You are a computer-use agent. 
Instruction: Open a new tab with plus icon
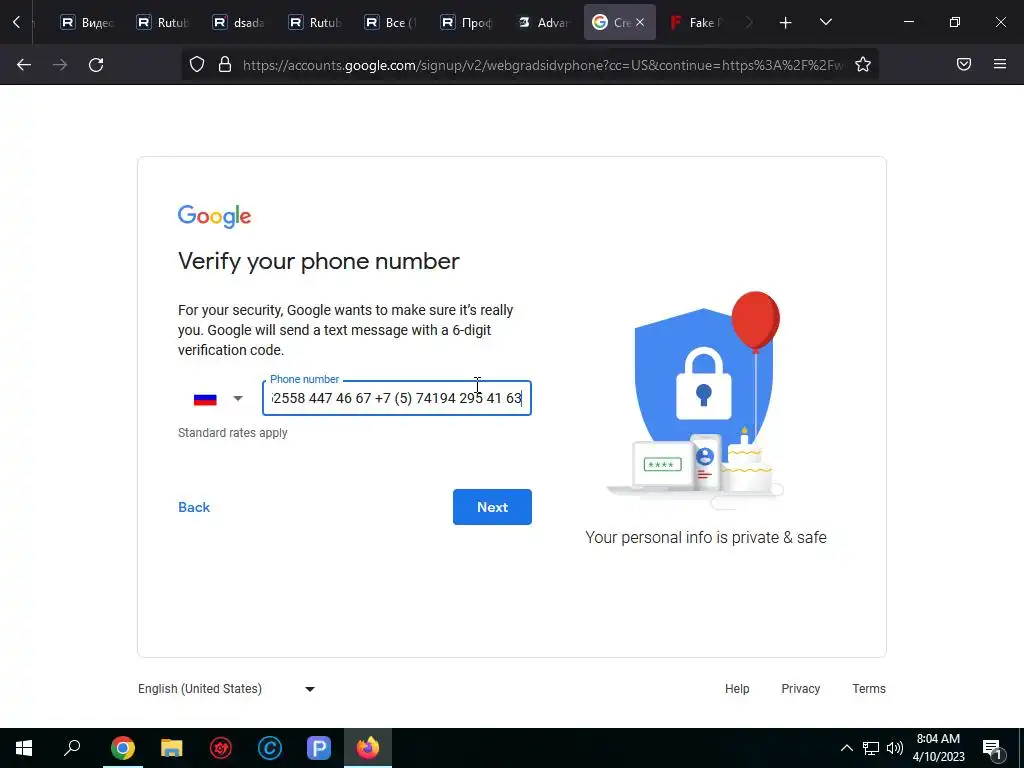[785, 23]
